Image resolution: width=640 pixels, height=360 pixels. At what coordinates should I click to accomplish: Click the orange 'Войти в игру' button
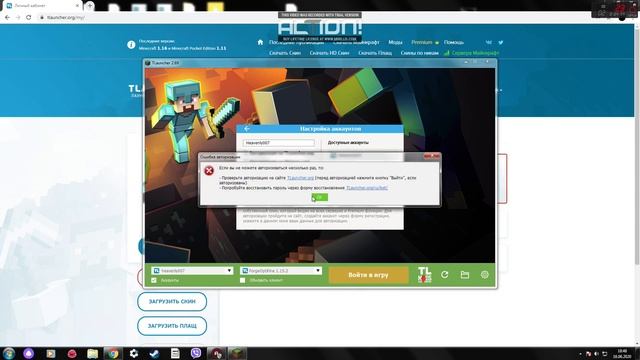(368, 275)
